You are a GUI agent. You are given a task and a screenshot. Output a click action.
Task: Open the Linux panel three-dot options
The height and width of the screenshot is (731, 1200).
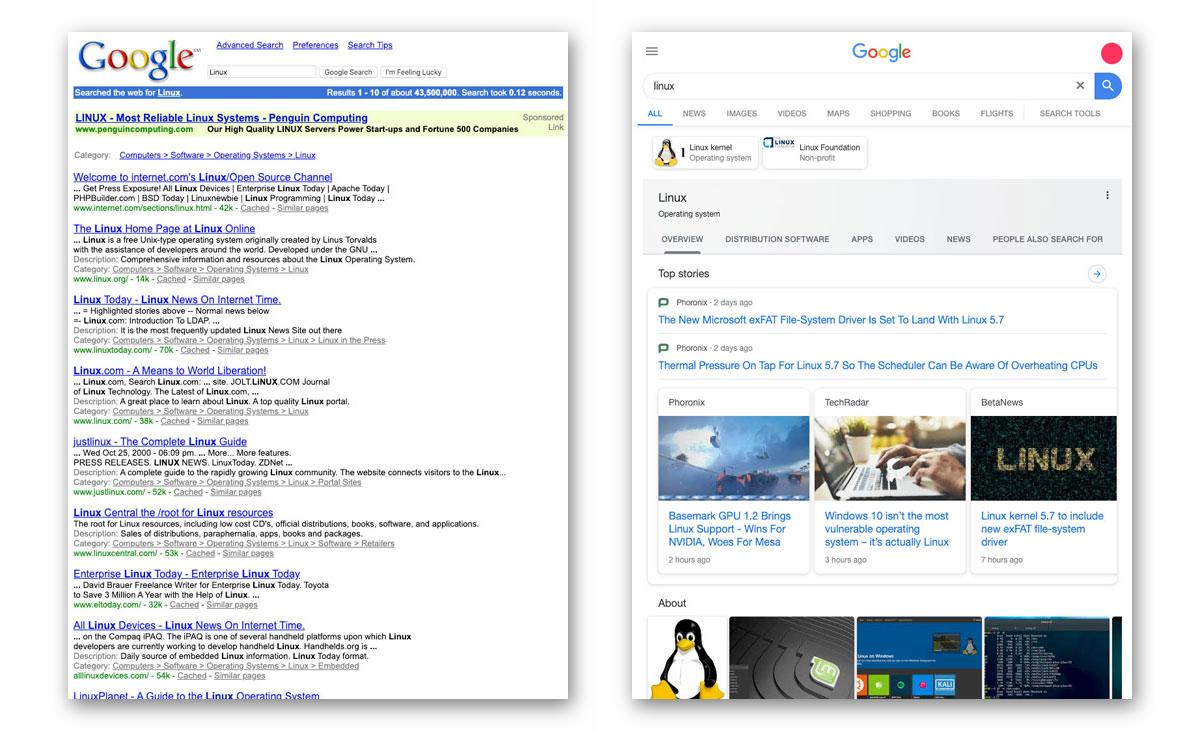tap(1107, 195)
